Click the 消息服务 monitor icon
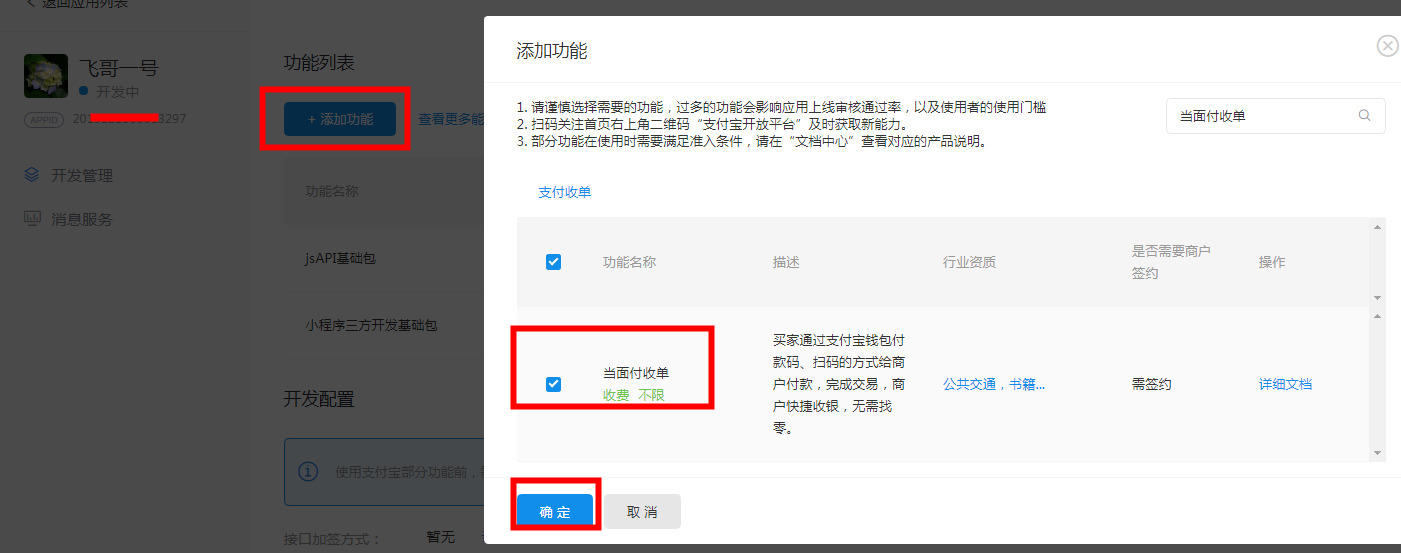Viewport: 1401px width, 553px height. (32, 219)
